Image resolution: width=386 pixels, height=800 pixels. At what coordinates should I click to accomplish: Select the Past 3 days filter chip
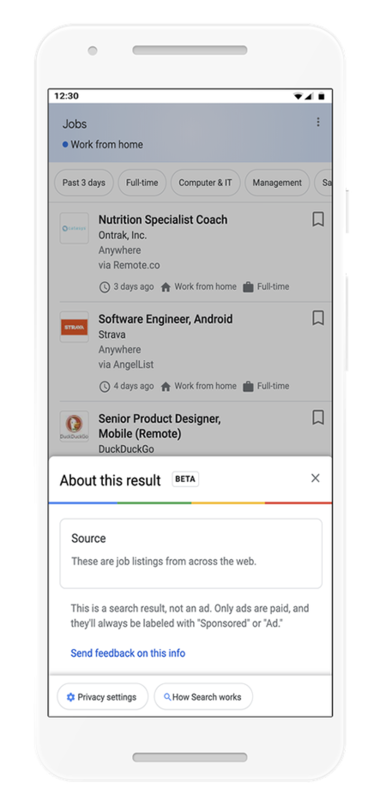pyautogui.click(x=84, y=183)
